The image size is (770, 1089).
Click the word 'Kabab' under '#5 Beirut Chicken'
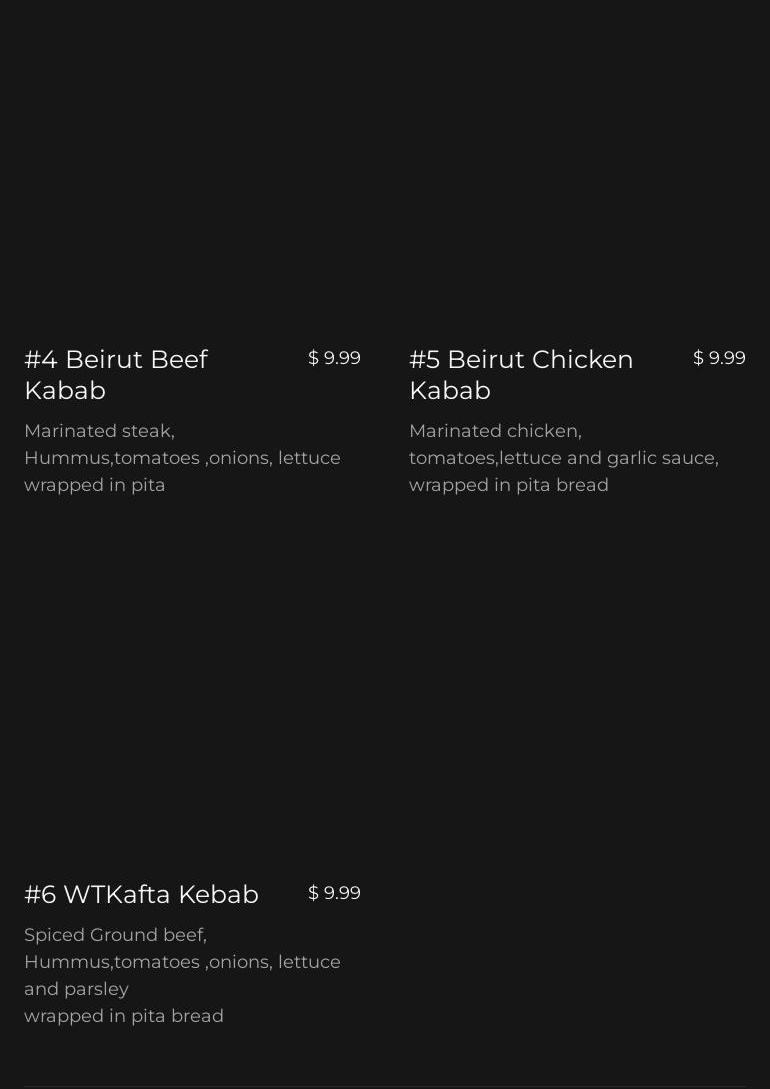tap(450, 390)
